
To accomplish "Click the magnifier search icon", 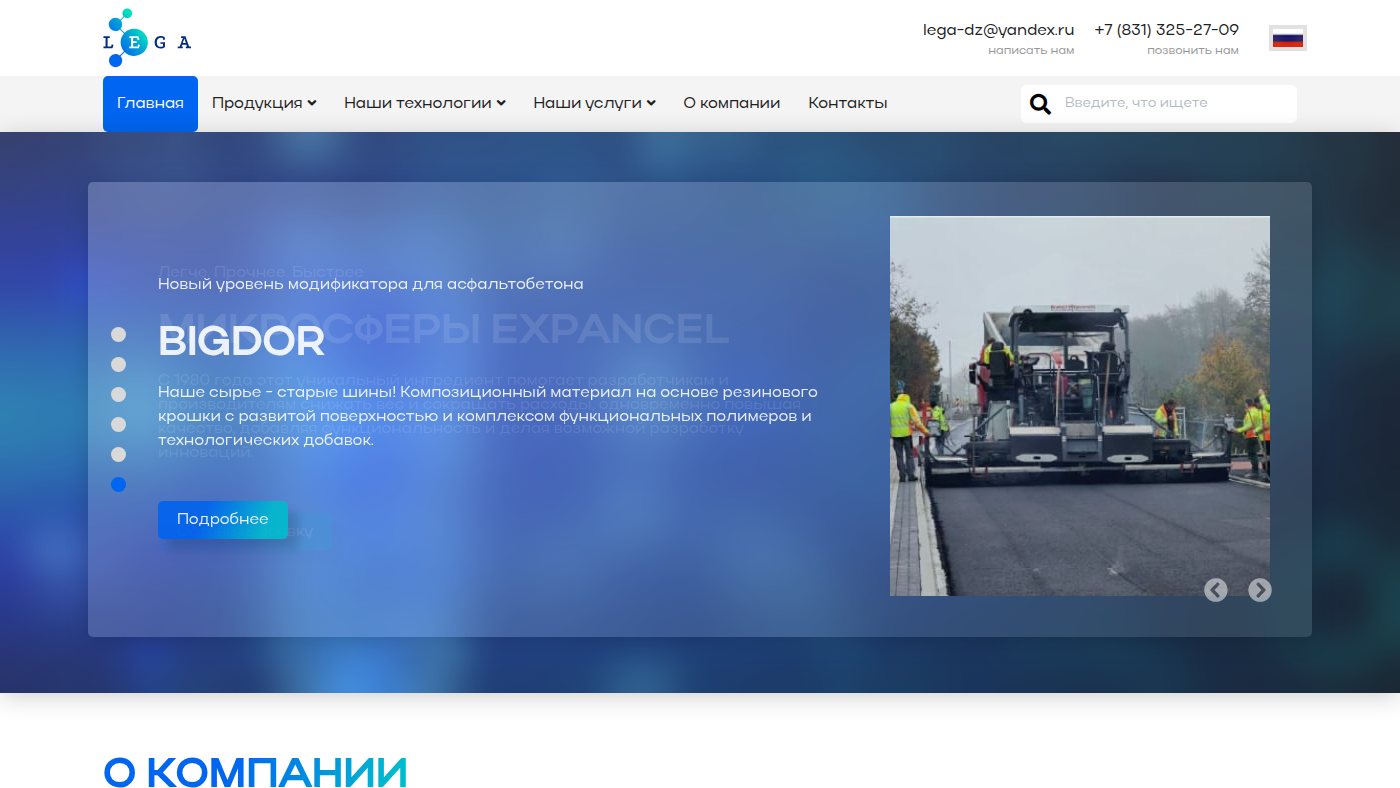I will (1040, 104).
